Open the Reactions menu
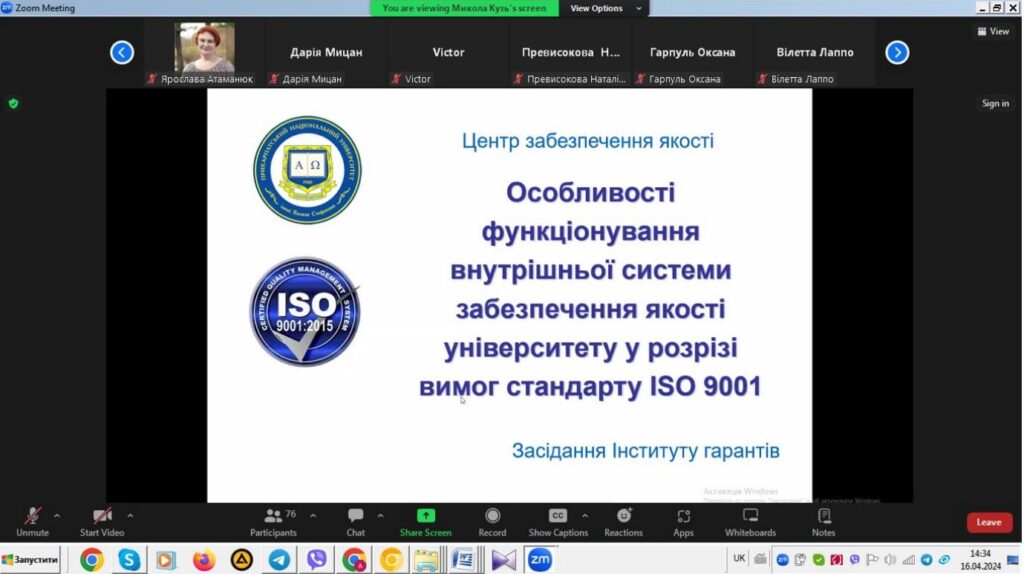Viewport: 1024px width, 574px height. (x=623, y=520)
